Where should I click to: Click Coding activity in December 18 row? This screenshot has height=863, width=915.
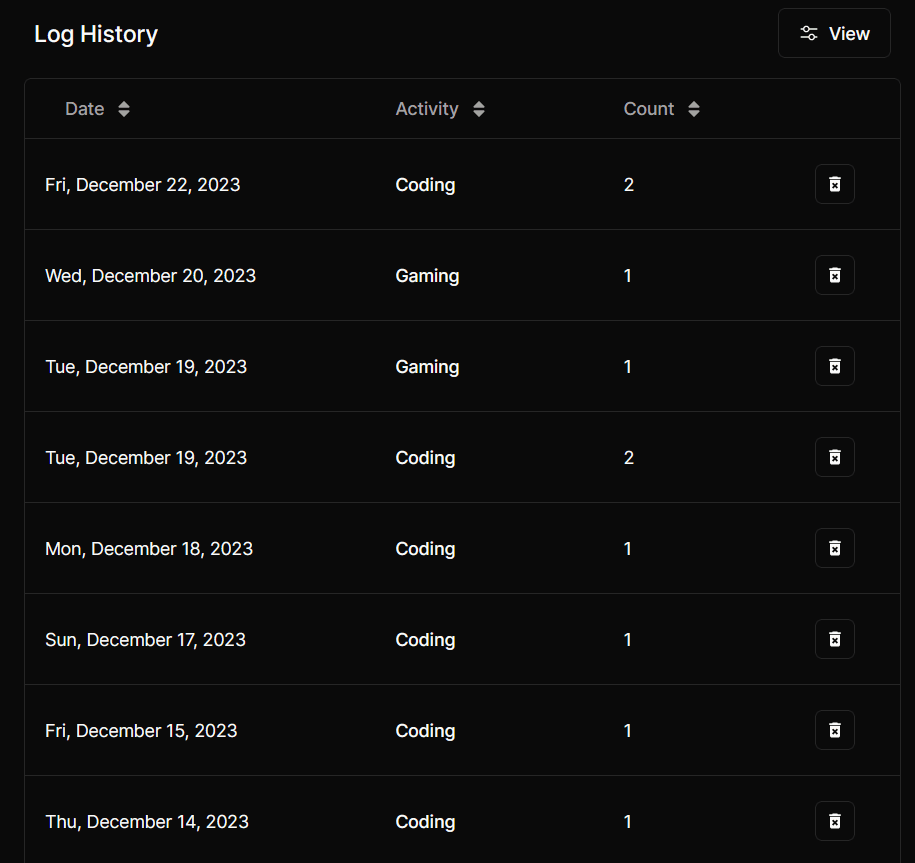coord(425,549)
